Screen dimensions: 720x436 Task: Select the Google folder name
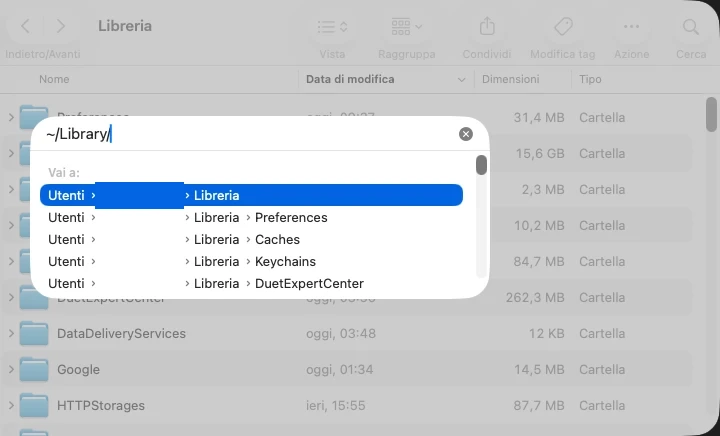pyautogui.click(x=78, y=369)
